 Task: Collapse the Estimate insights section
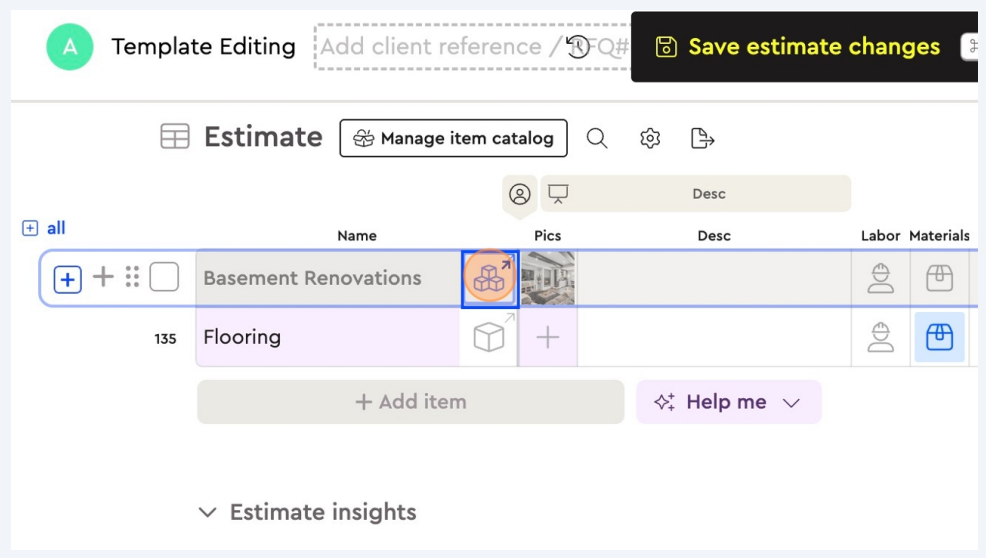pos(208,512)
